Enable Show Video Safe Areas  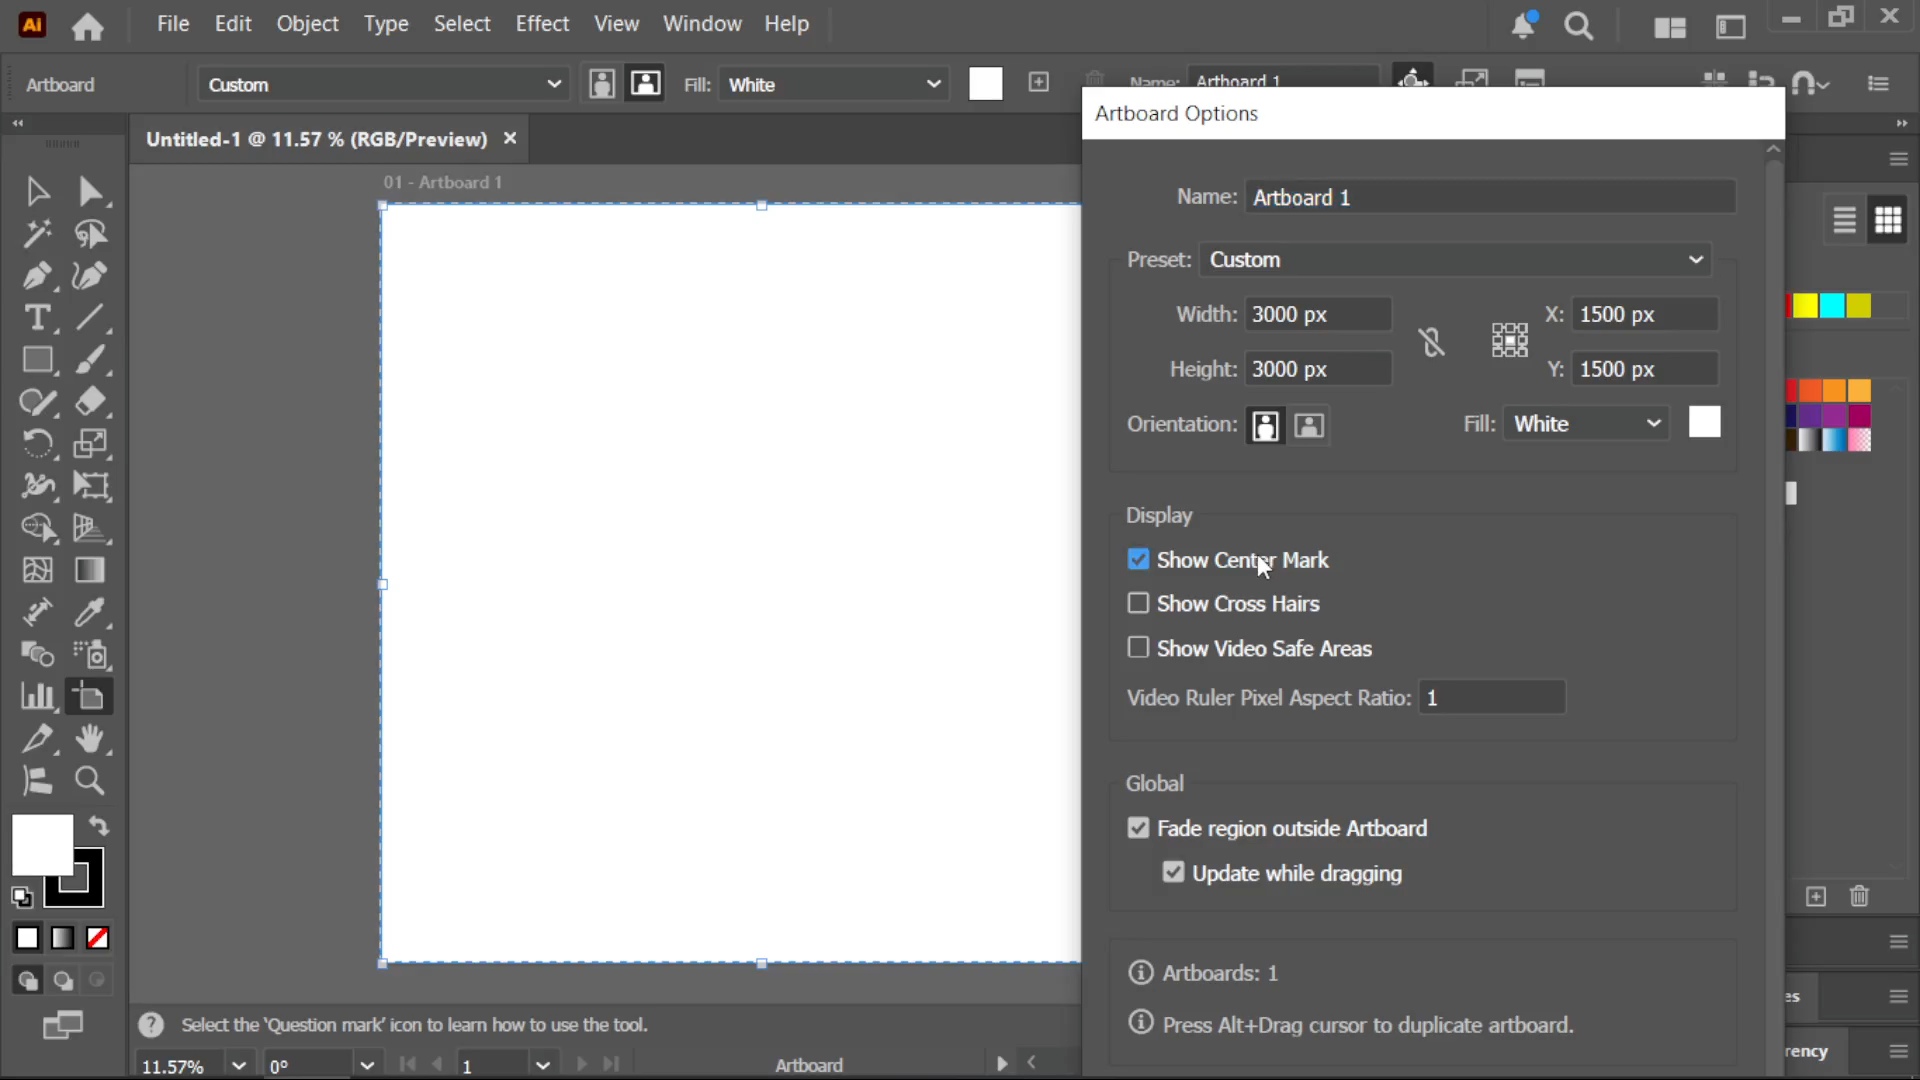tap(1138, 648)
